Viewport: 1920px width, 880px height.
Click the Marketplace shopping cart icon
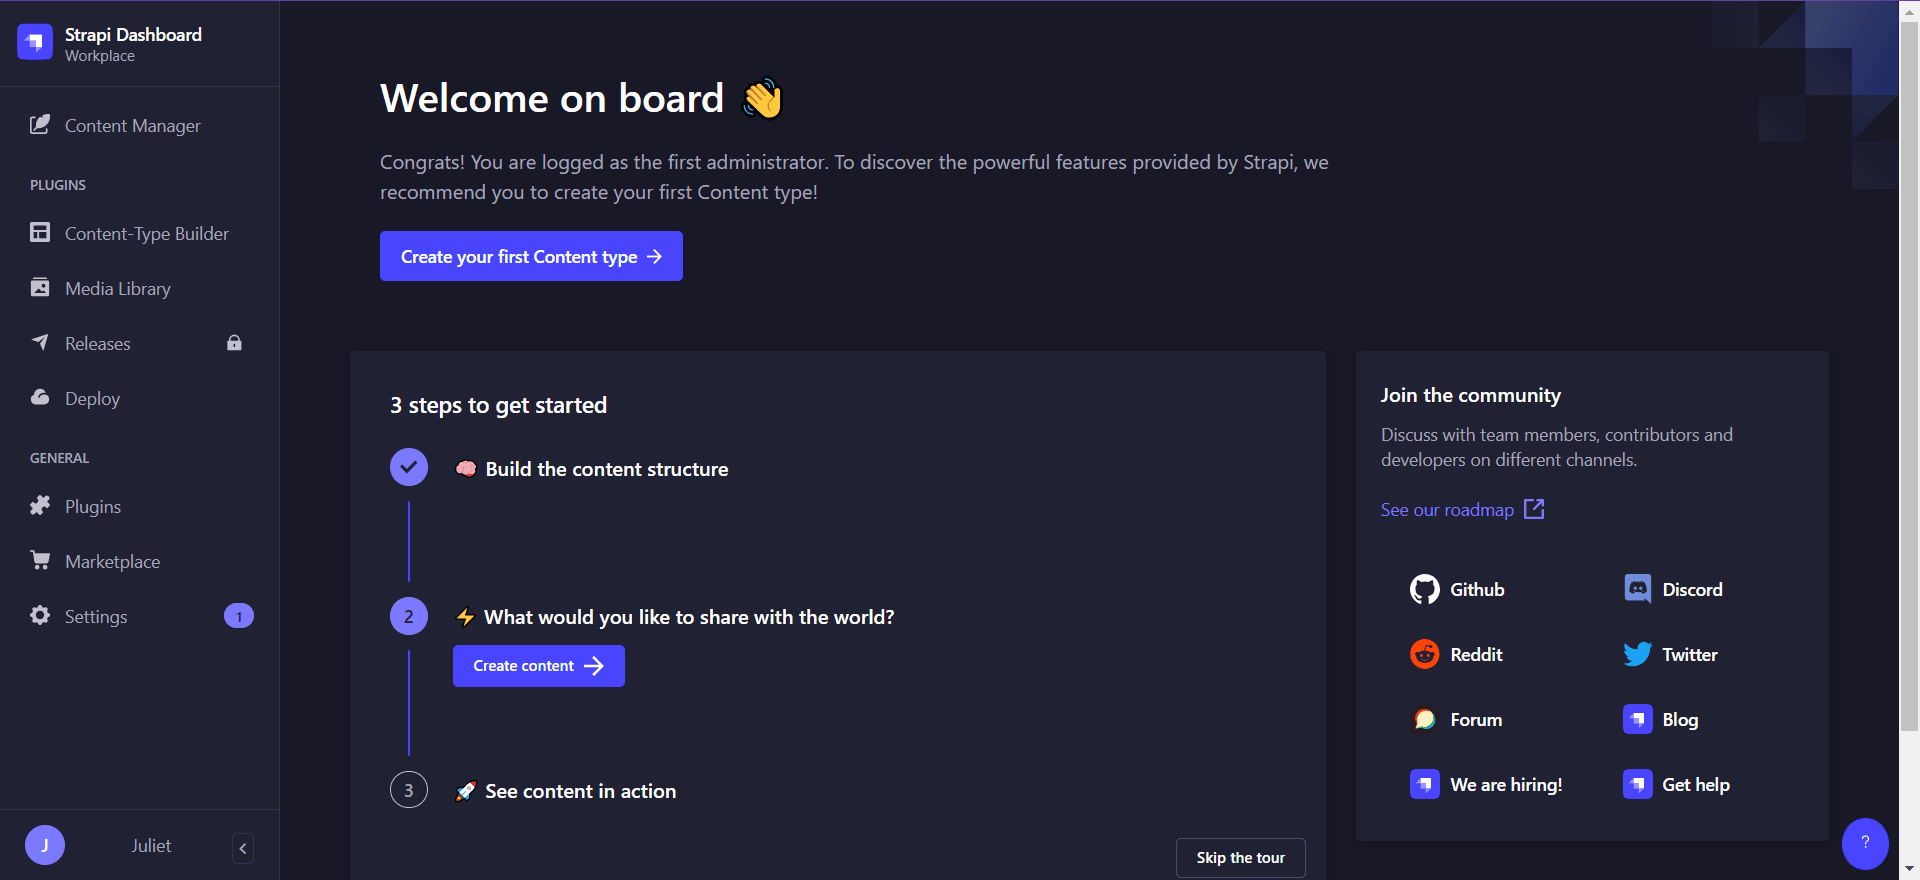(x=40, y=561)
